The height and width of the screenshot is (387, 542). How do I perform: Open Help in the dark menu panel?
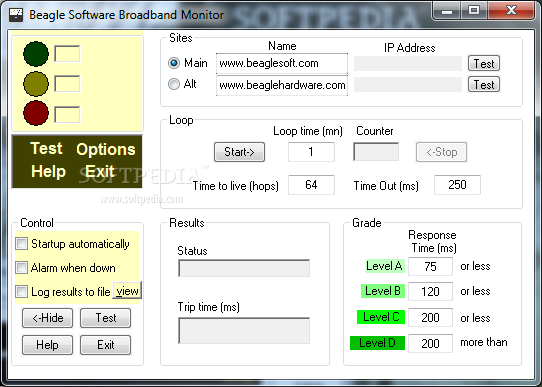(x=48, y=171)
